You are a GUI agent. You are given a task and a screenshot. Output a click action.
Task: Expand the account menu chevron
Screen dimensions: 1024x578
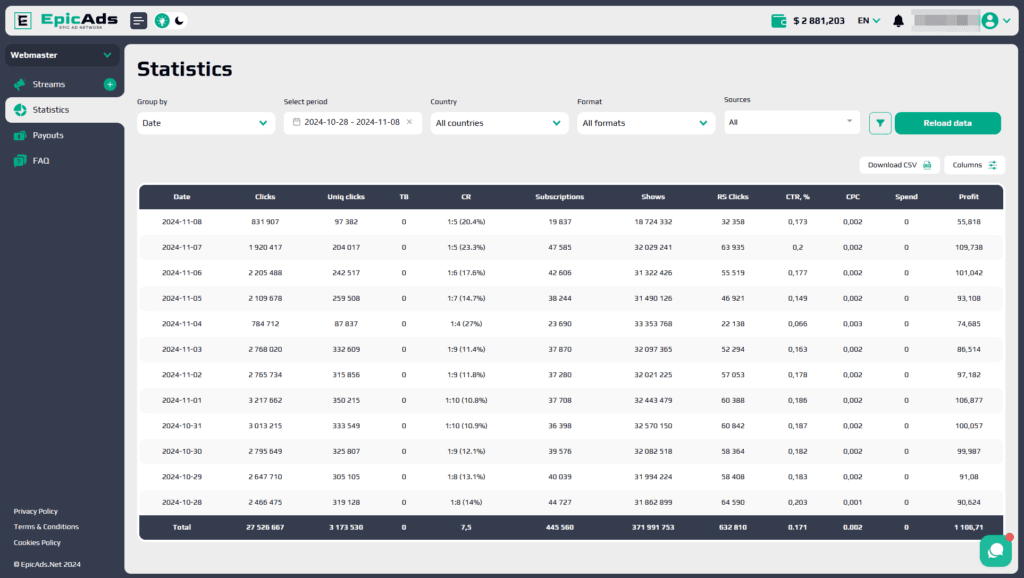[x=1006, y=21]
